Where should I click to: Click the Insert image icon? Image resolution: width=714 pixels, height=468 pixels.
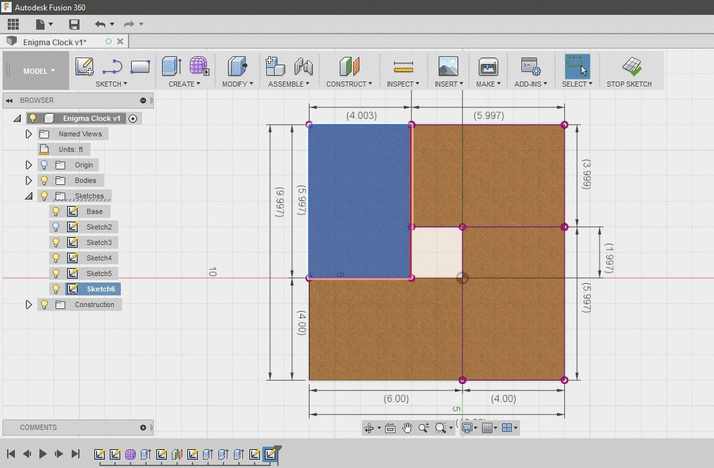(448, 66)
